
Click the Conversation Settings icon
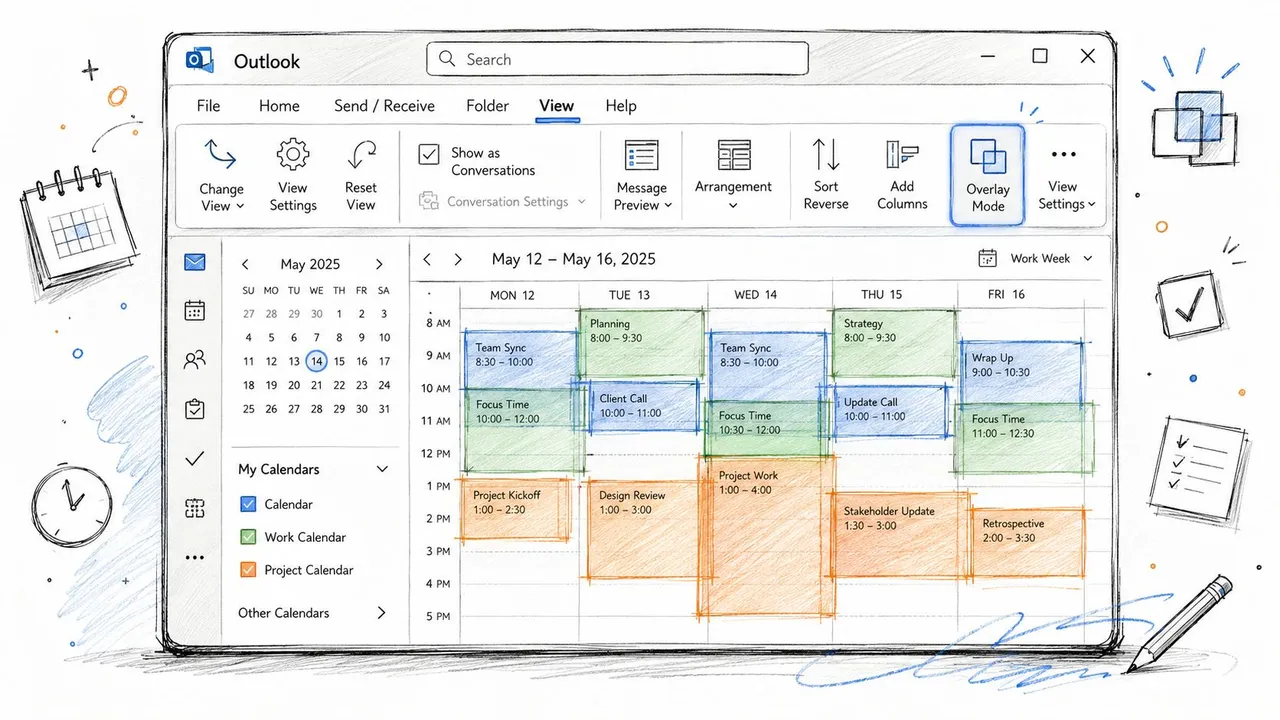[x=428, y=201]
